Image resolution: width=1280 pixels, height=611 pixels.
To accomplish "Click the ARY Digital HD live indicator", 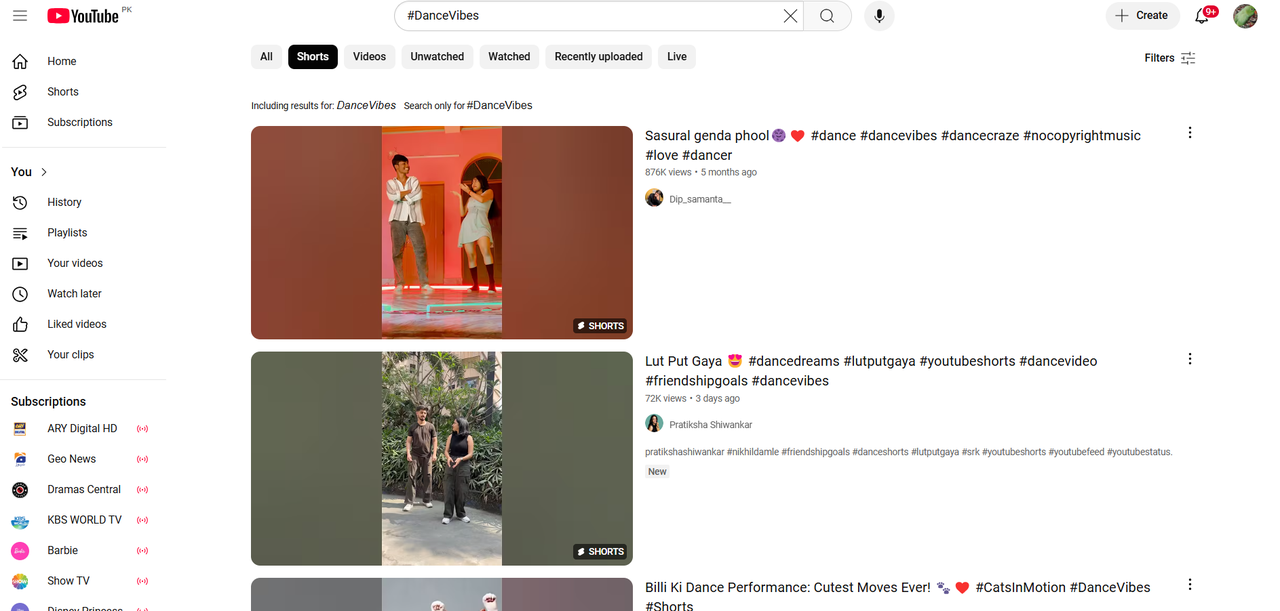I will pyautogui.click(x=142, y=429).
